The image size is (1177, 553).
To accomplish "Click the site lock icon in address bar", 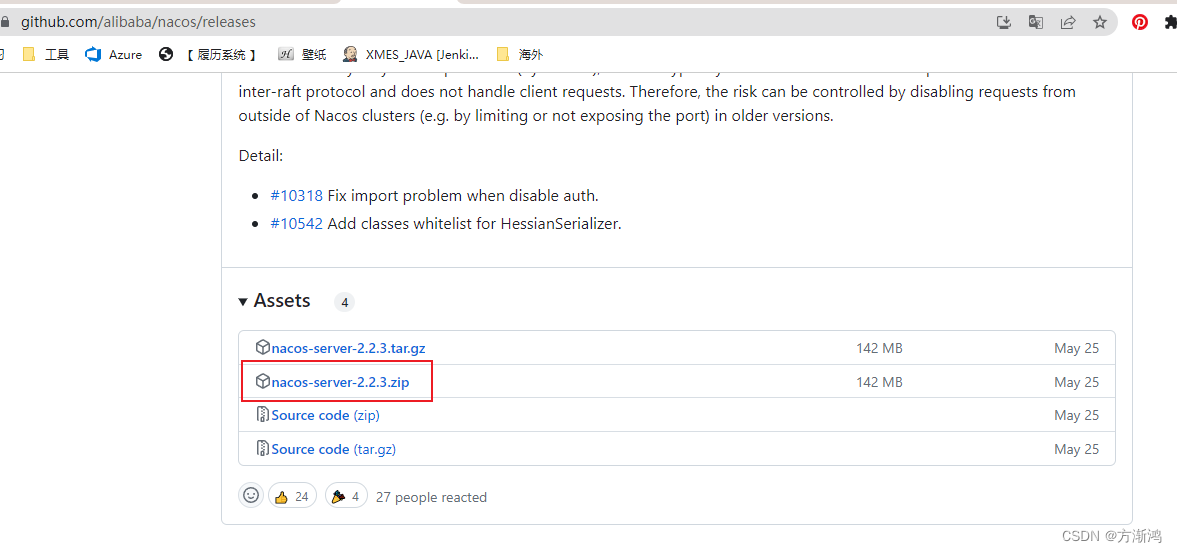I will point(5,23).
